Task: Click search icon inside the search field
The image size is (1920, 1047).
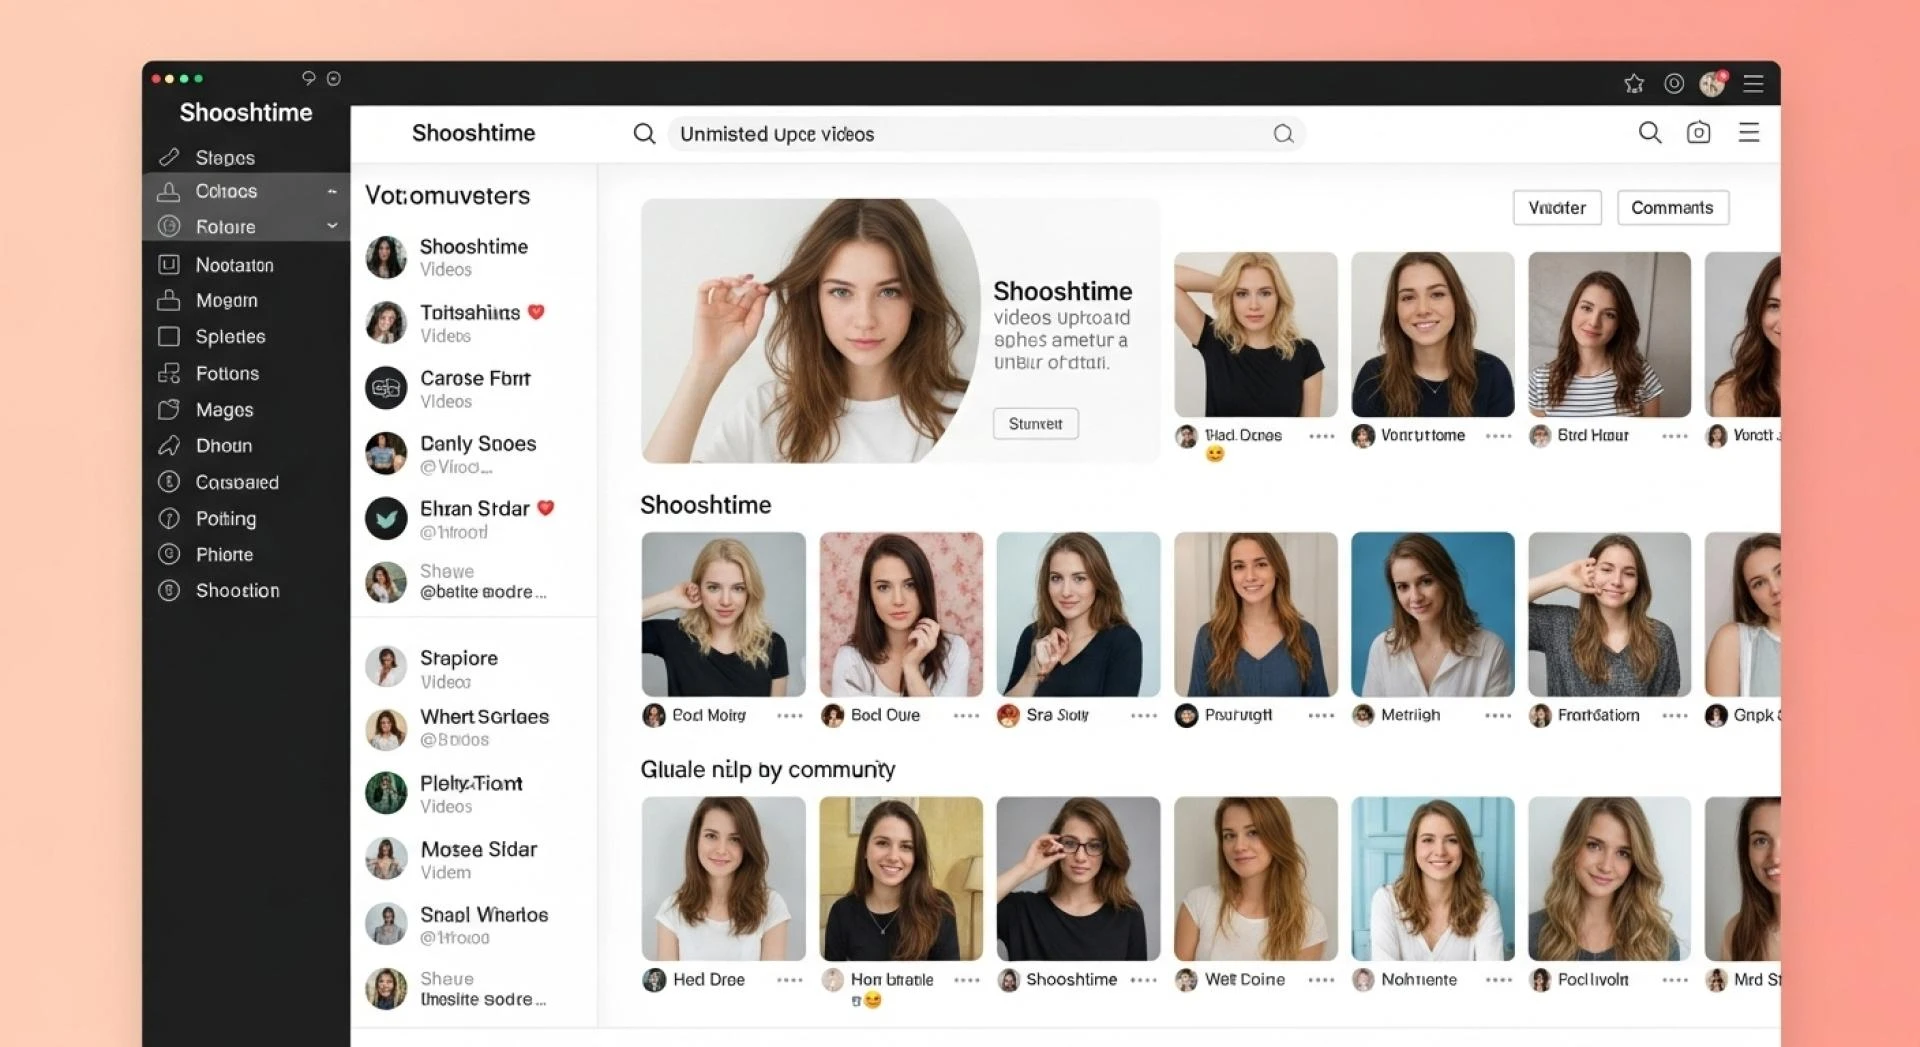Action: point(1283,134)
